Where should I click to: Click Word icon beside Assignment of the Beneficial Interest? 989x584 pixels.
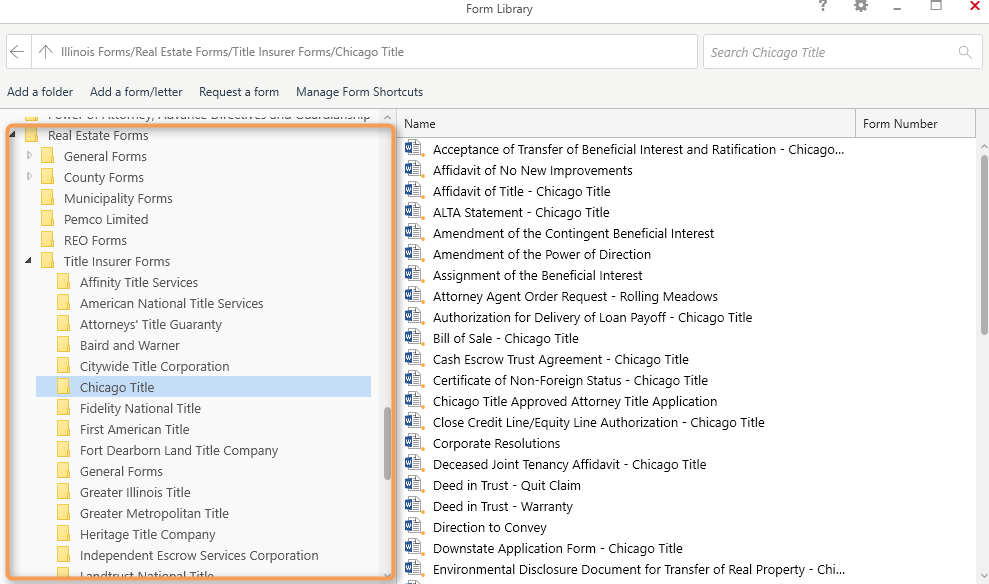click(413, 274)
